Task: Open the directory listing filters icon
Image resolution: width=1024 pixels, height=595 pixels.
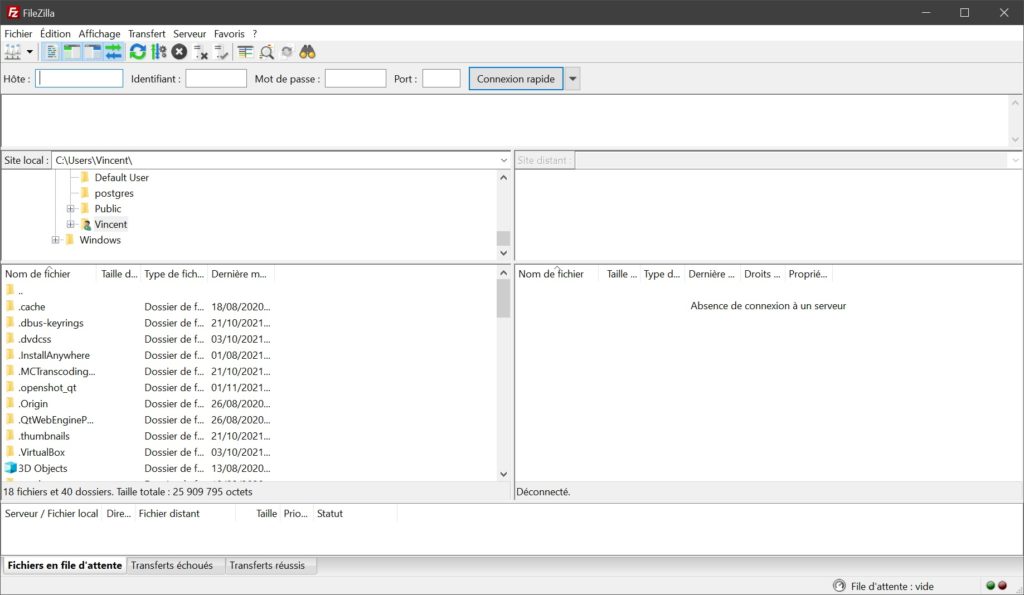Action: [x=246, y=52]
